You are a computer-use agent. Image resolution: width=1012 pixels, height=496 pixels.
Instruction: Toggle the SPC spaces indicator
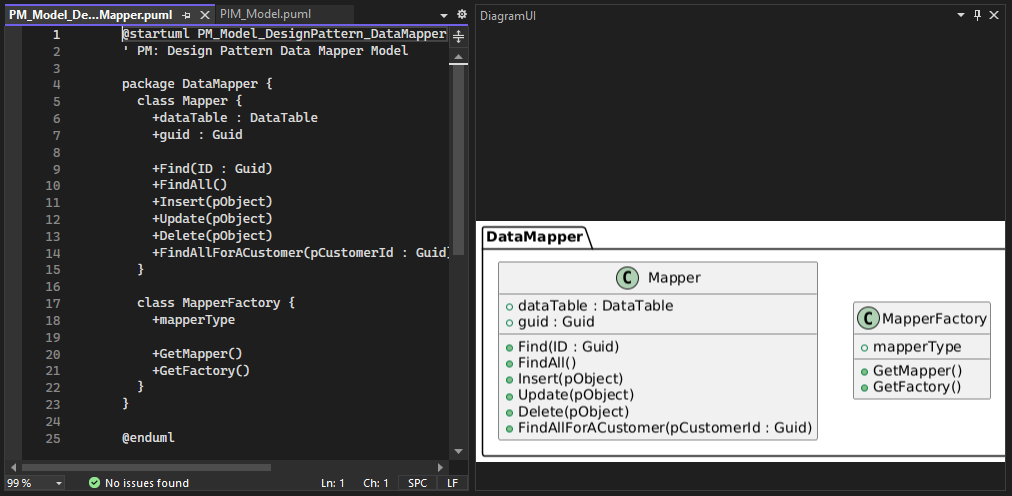[x=418, y=483]
